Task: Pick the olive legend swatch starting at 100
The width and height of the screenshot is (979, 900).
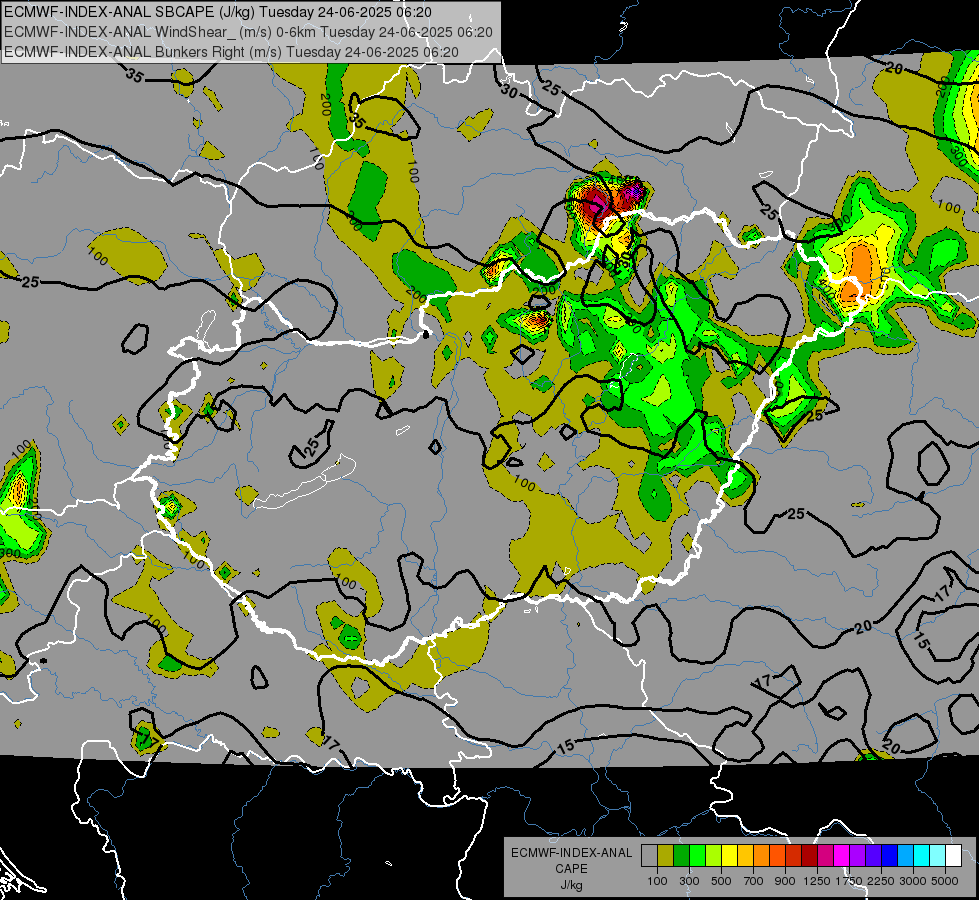Action: pyautogui.click(x=666, y=856)
